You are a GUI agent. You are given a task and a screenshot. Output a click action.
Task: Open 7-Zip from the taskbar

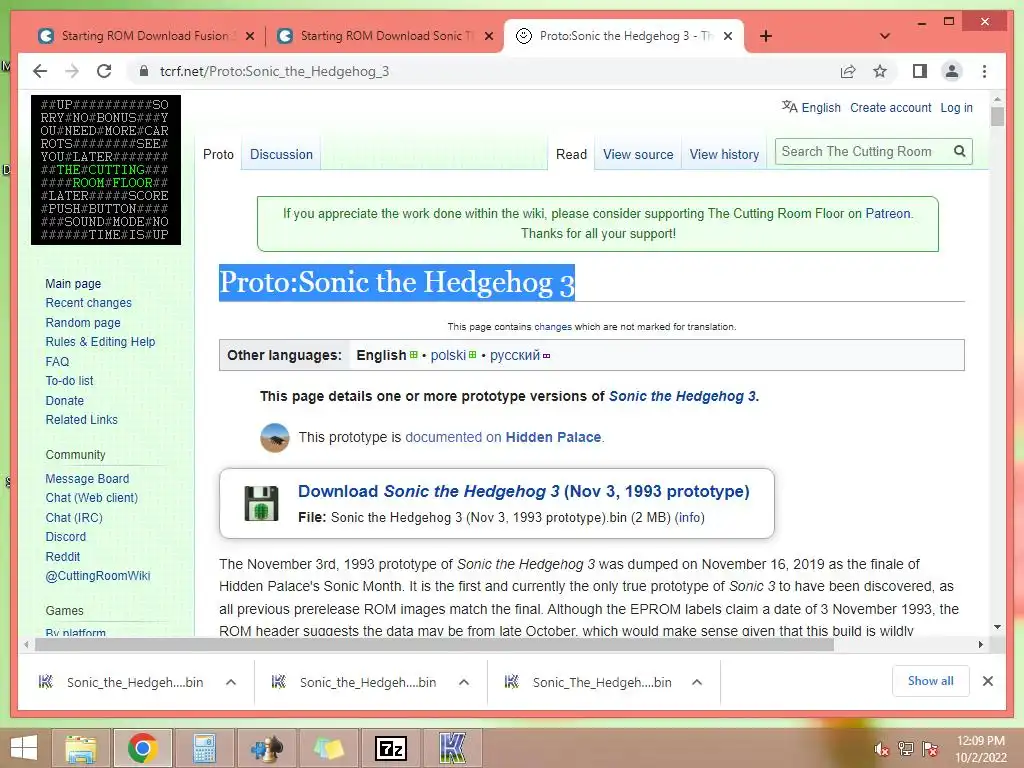[x=391, y=748]
